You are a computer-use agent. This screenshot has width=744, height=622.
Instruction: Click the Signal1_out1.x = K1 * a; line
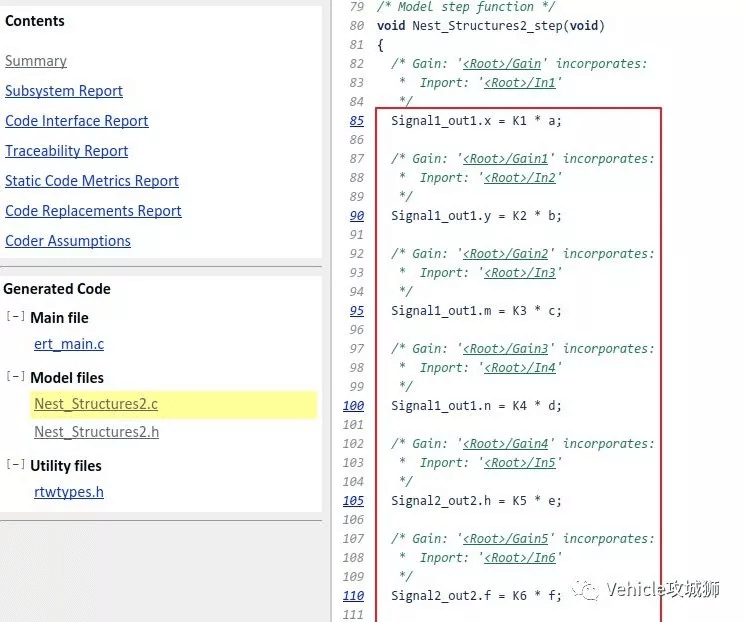coord(476,121)
